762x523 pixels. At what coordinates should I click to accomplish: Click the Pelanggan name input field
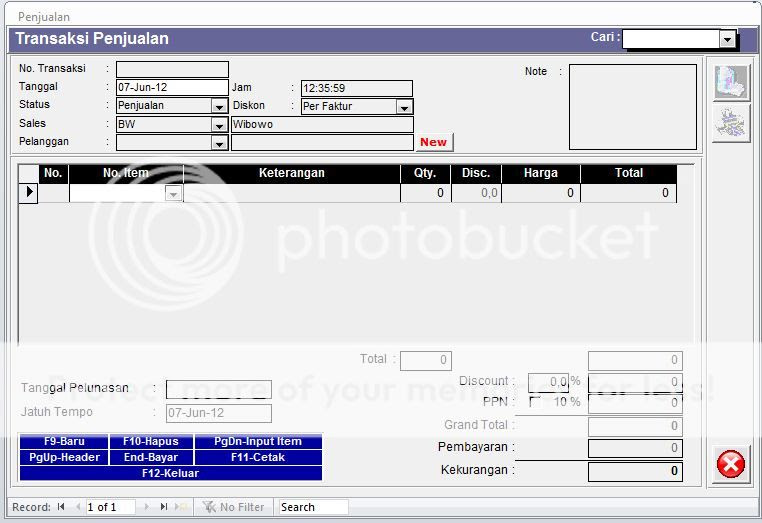pyautogui.click(x=322, y=142)
